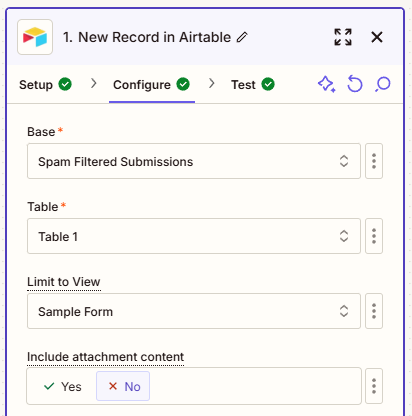Switch to the Configure tab

(152, 85)
